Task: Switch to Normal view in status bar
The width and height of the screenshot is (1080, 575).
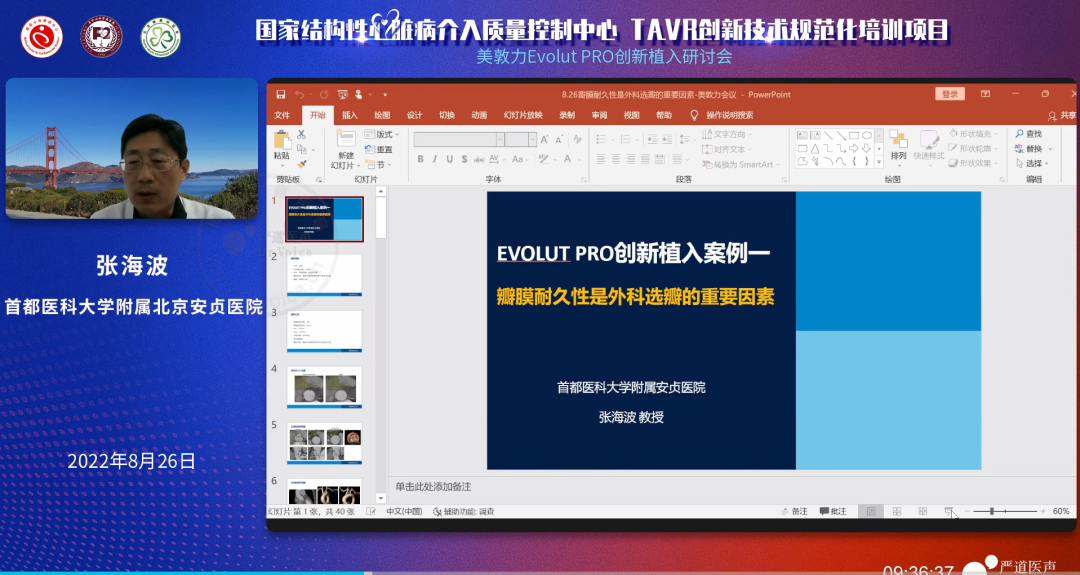Action: pyautogui.click(x=871, y=512)
